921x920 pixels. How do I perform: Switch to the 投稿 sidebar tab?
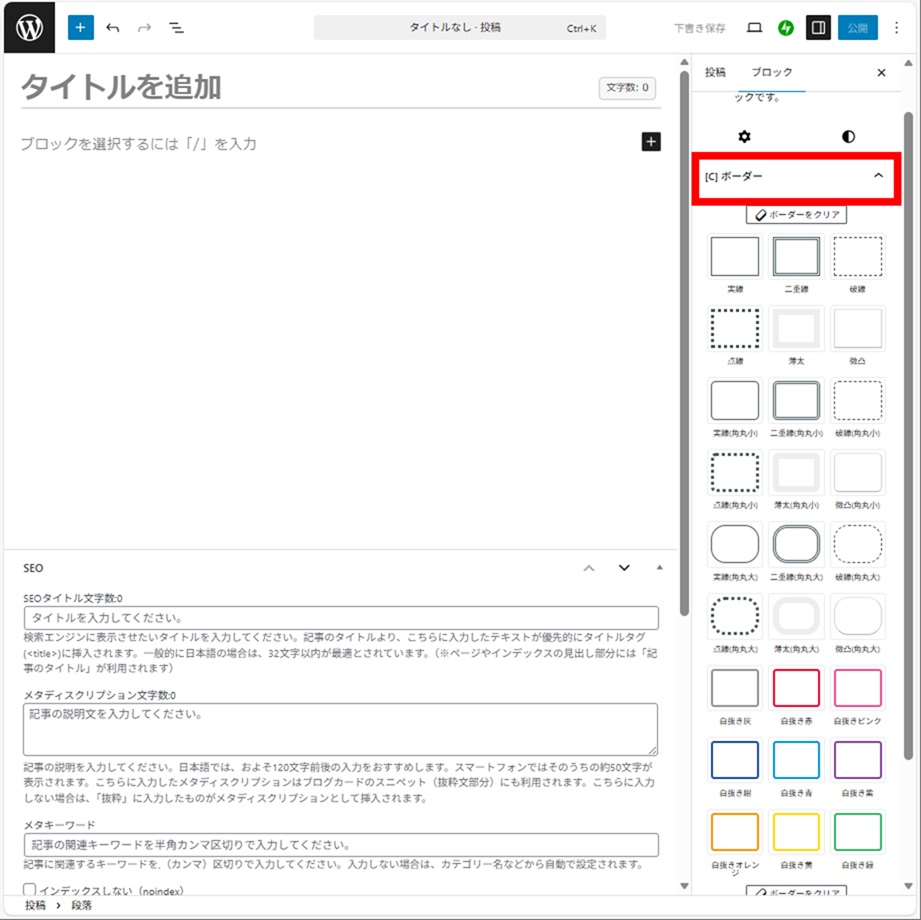(715, 73)
